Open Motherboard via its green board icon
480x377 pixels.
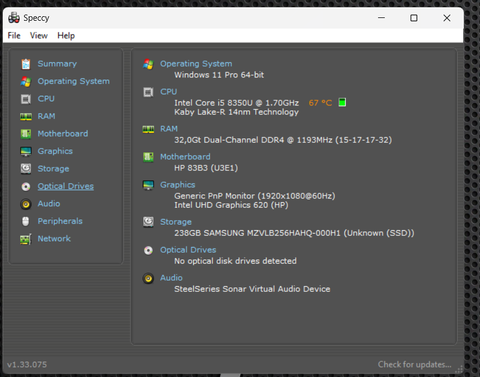(26, 134)
